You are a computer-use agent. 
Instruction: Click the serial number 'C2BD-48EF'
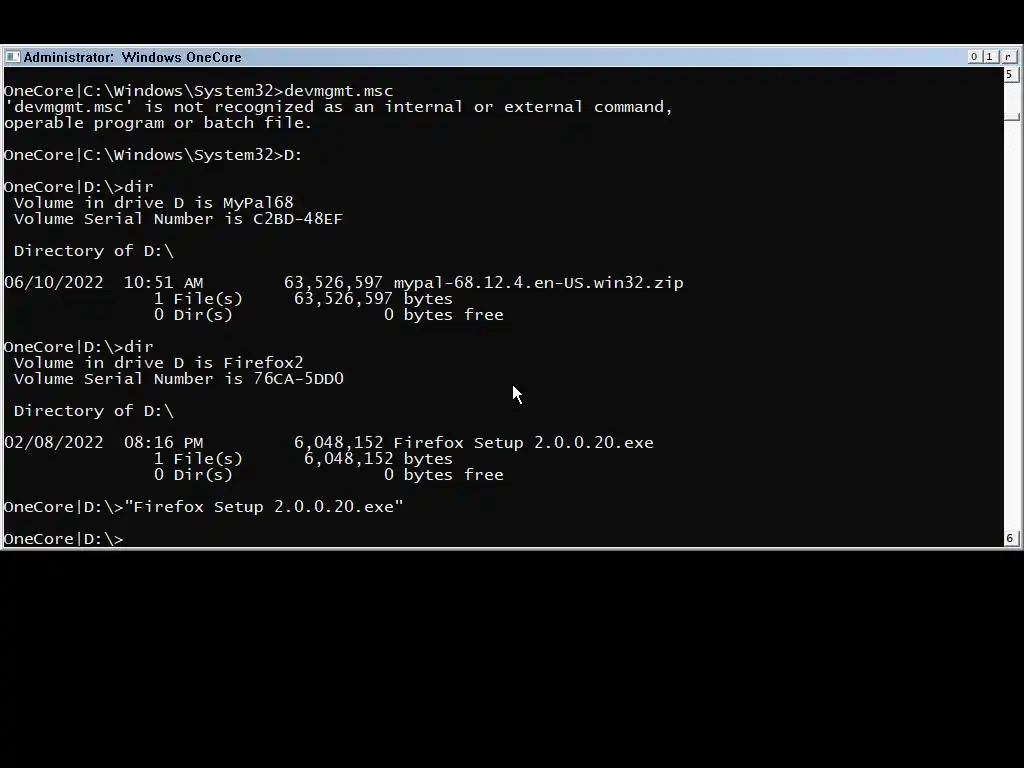[x=298, y=219]
